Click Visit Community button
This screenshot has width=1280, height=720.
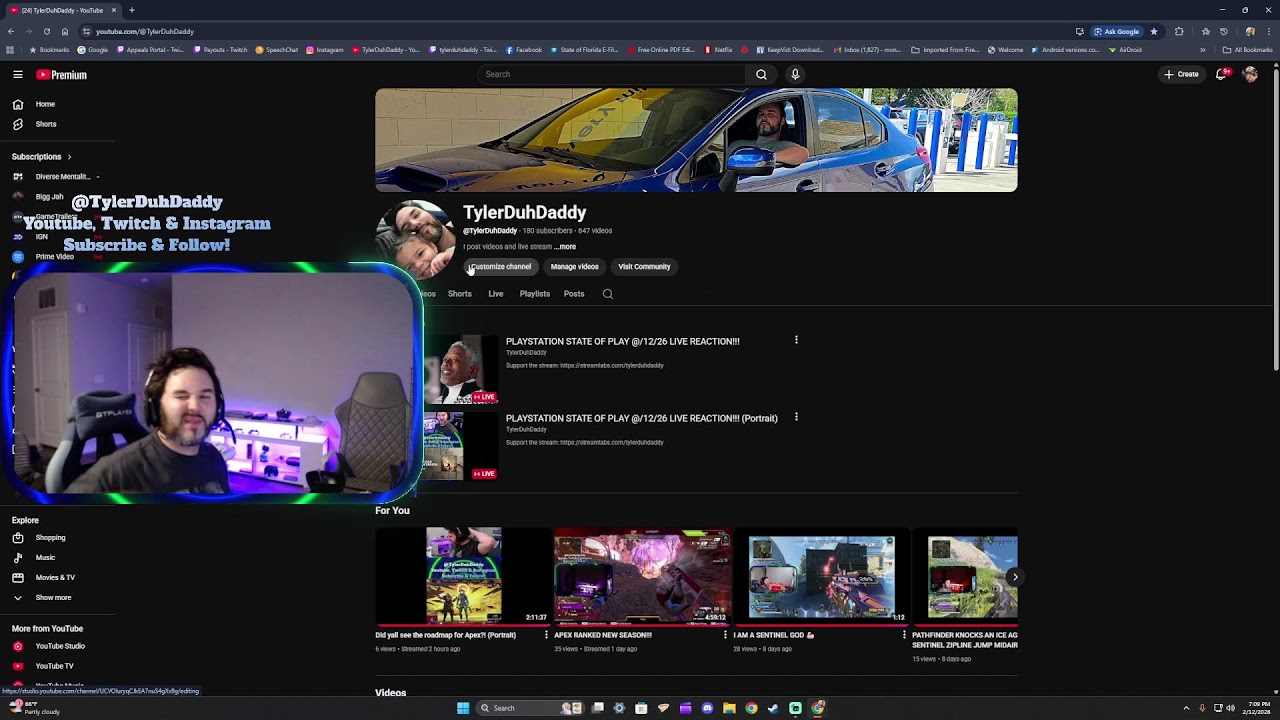coord(644,267)
